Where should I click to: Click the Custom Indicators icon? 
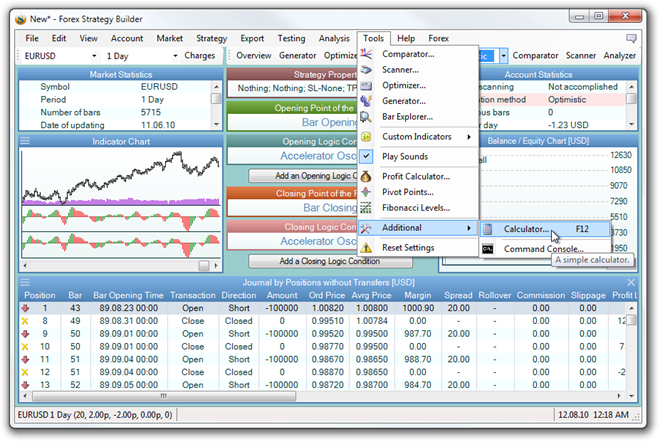click(366, 137)
